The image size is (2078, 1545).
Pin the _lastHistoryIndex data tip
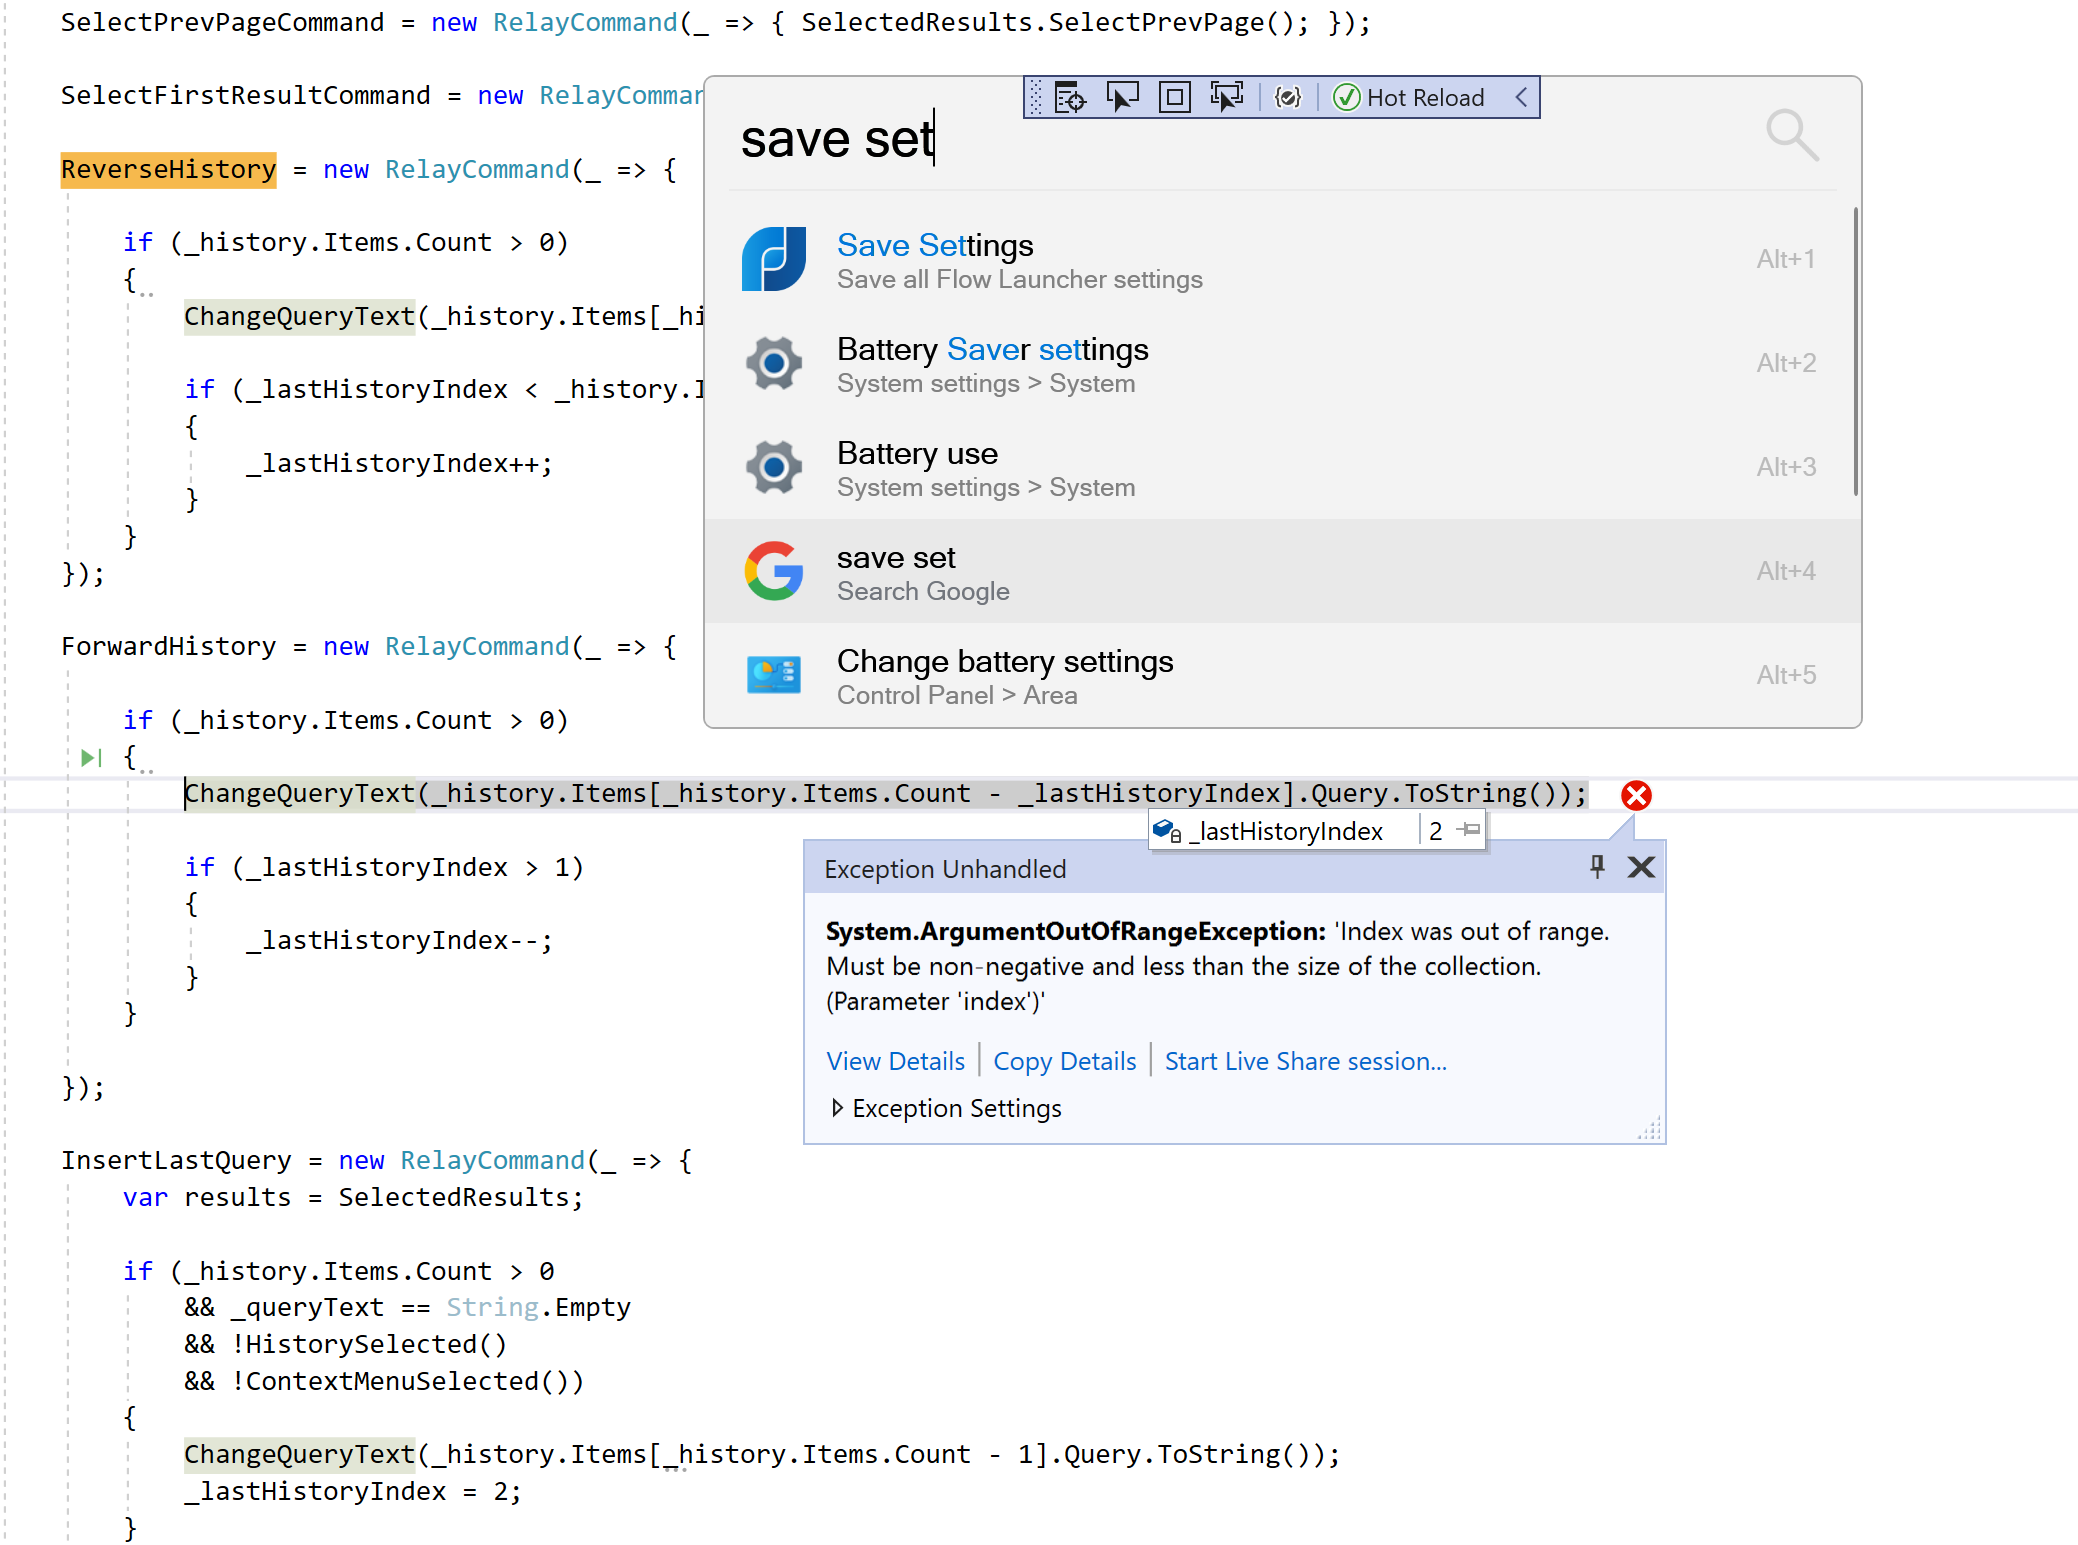point(1469,830)
